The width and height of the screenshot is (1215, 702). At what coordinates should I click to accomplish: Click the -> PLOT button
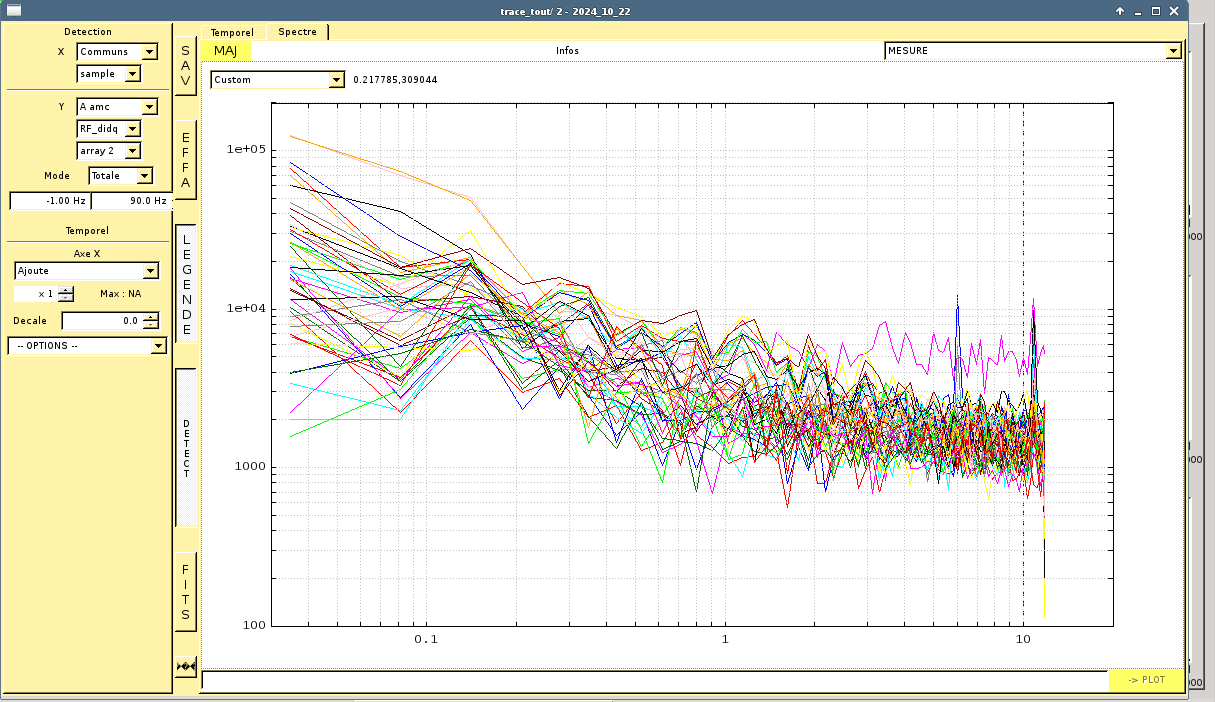click(x=1146, y=680)
